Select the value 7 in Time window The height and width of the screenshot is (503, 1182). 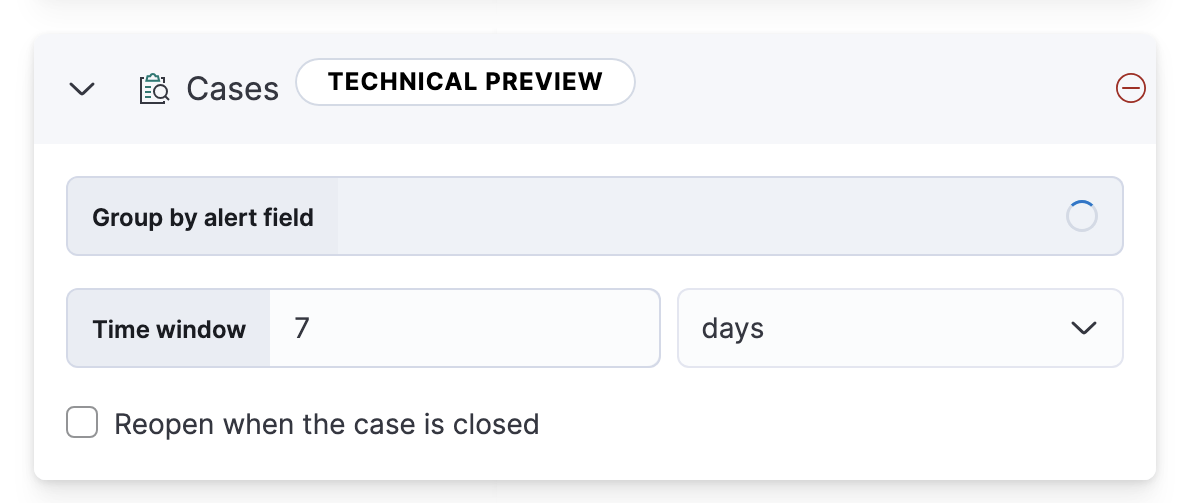[x=302, y=329]
